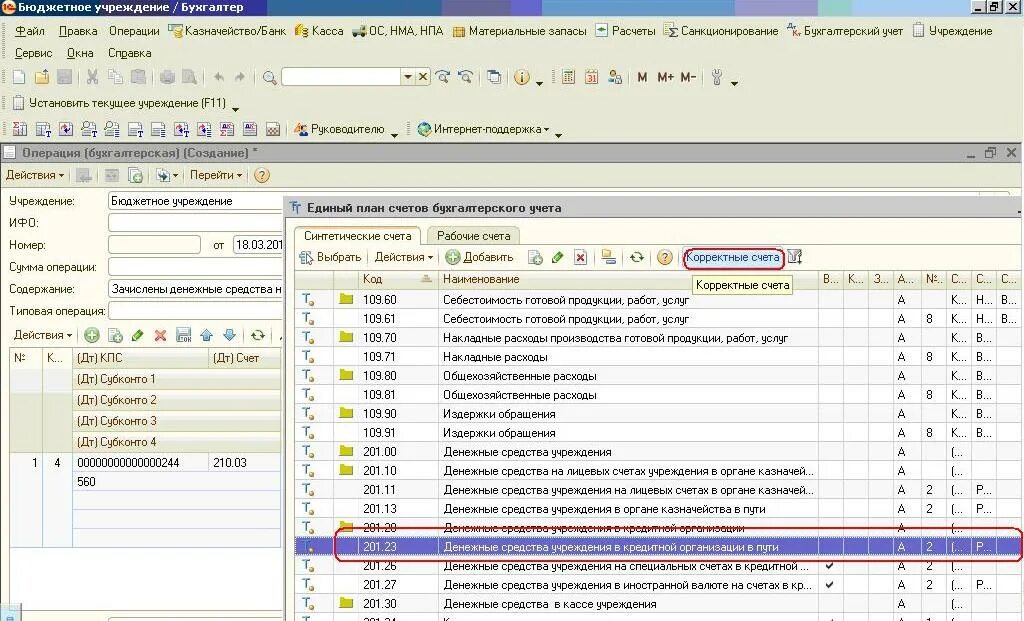Open the calculator icon in main toolbar
Viewport: 1024px width, 621px height.
568,77
